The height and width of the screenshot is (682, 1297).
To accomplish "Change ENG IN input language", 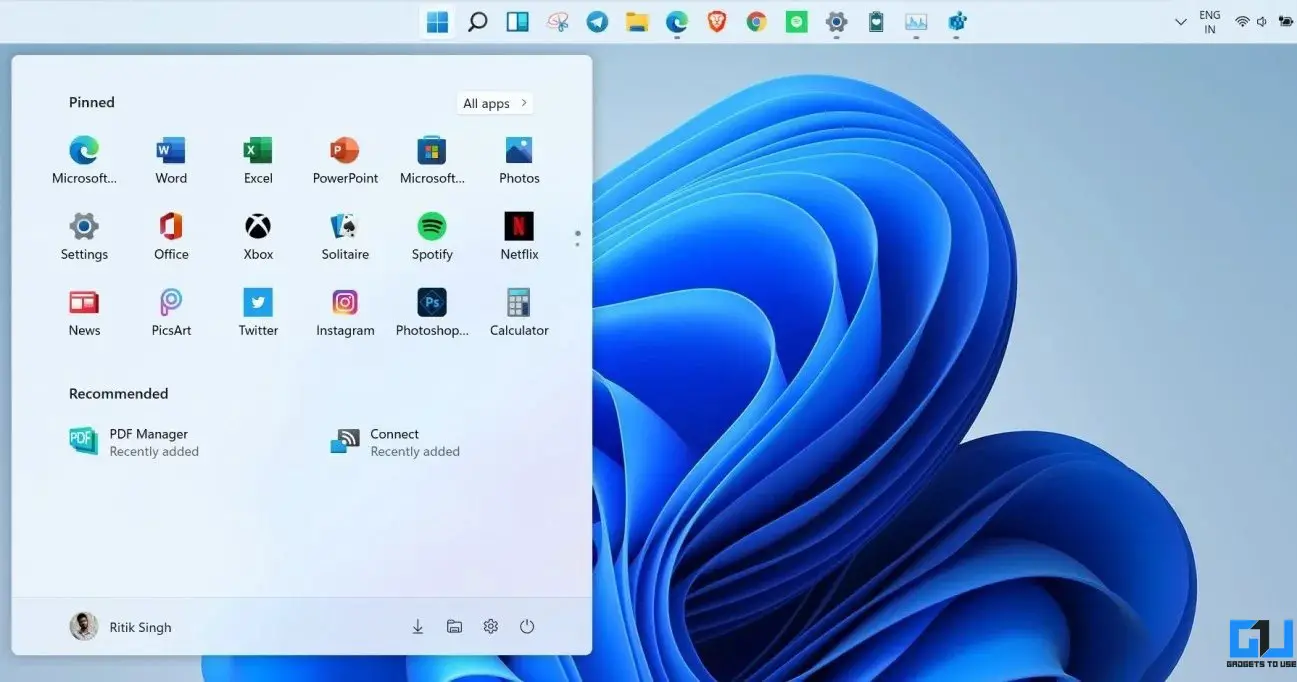I will click(x=1210, y=22).
